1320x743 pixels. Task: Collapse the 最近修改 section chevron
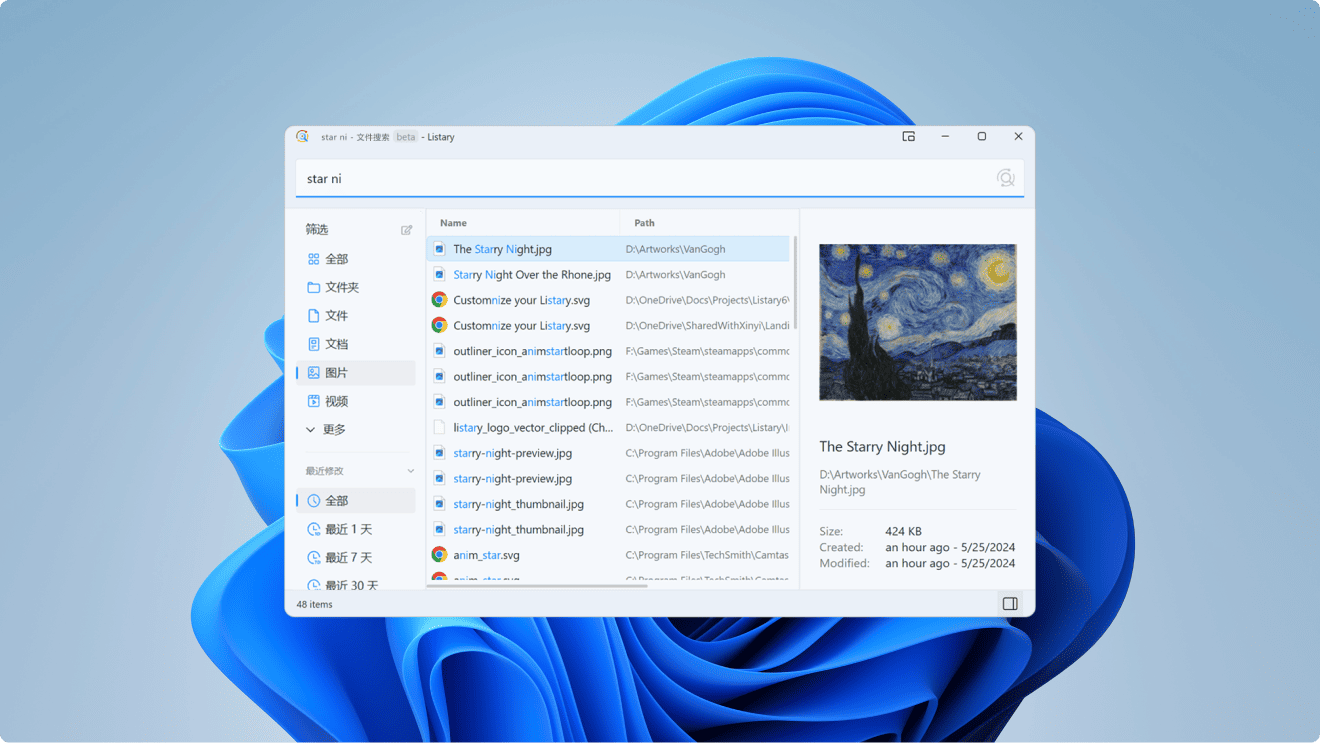410,471
